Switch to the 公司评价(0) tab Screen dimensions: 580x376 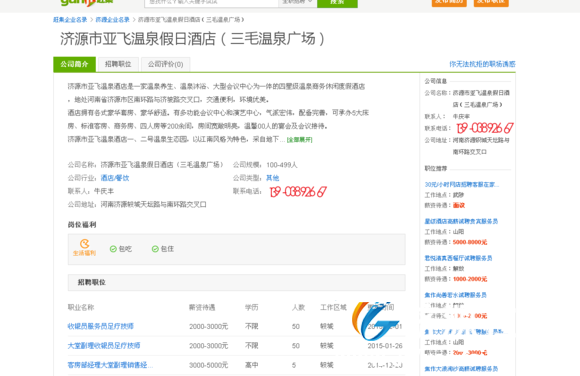[165, 64]
